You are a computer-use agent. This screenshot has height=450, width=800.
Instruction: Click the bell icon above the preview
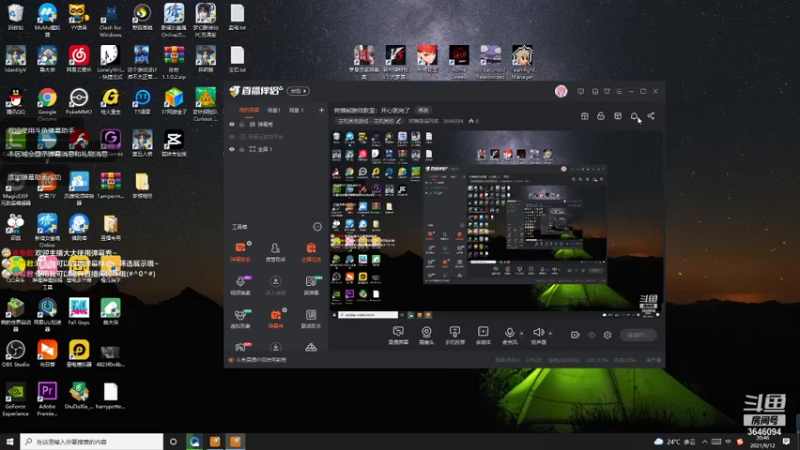coord(634,116)
